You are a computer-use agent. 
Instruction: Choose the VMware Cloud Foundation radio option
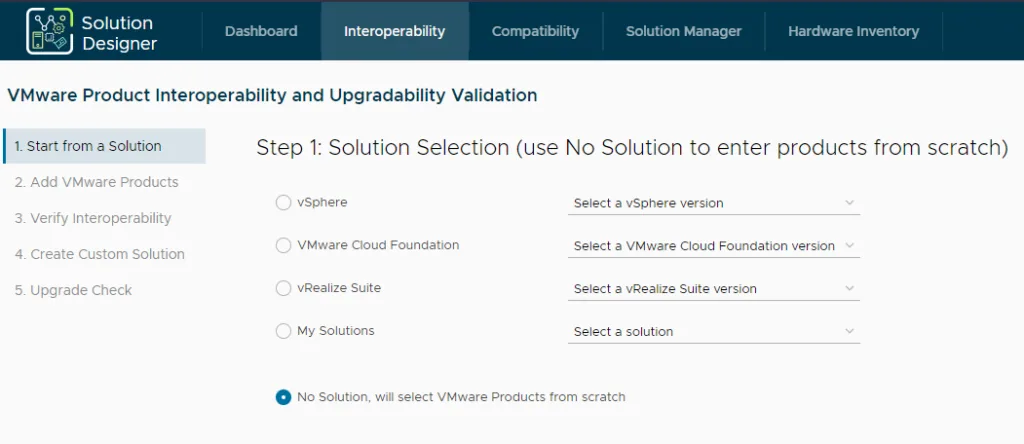click(x=283, y=246)
